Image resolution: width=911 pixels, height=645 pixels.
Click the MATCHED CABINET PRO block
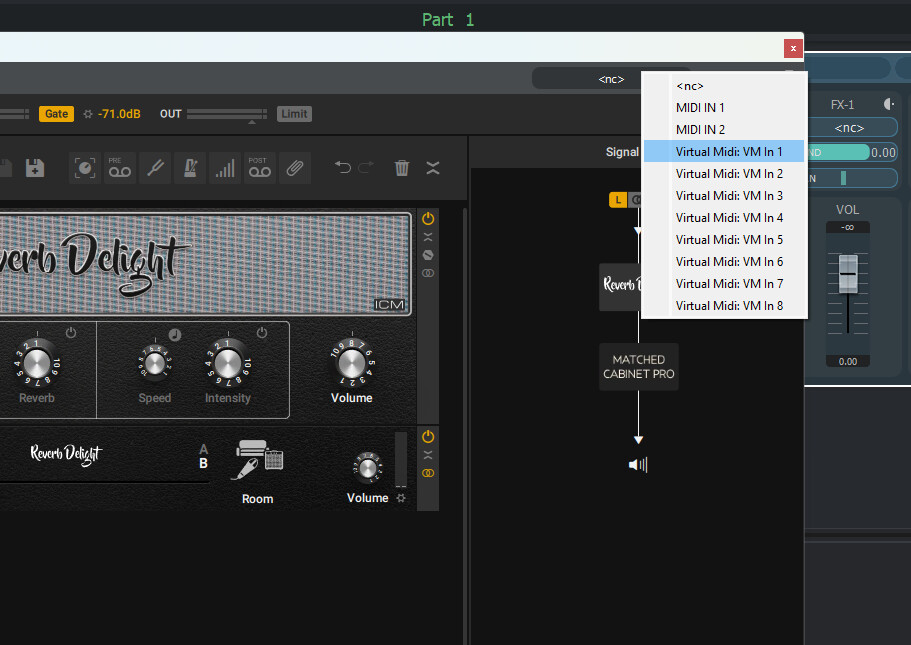point(639,367)
